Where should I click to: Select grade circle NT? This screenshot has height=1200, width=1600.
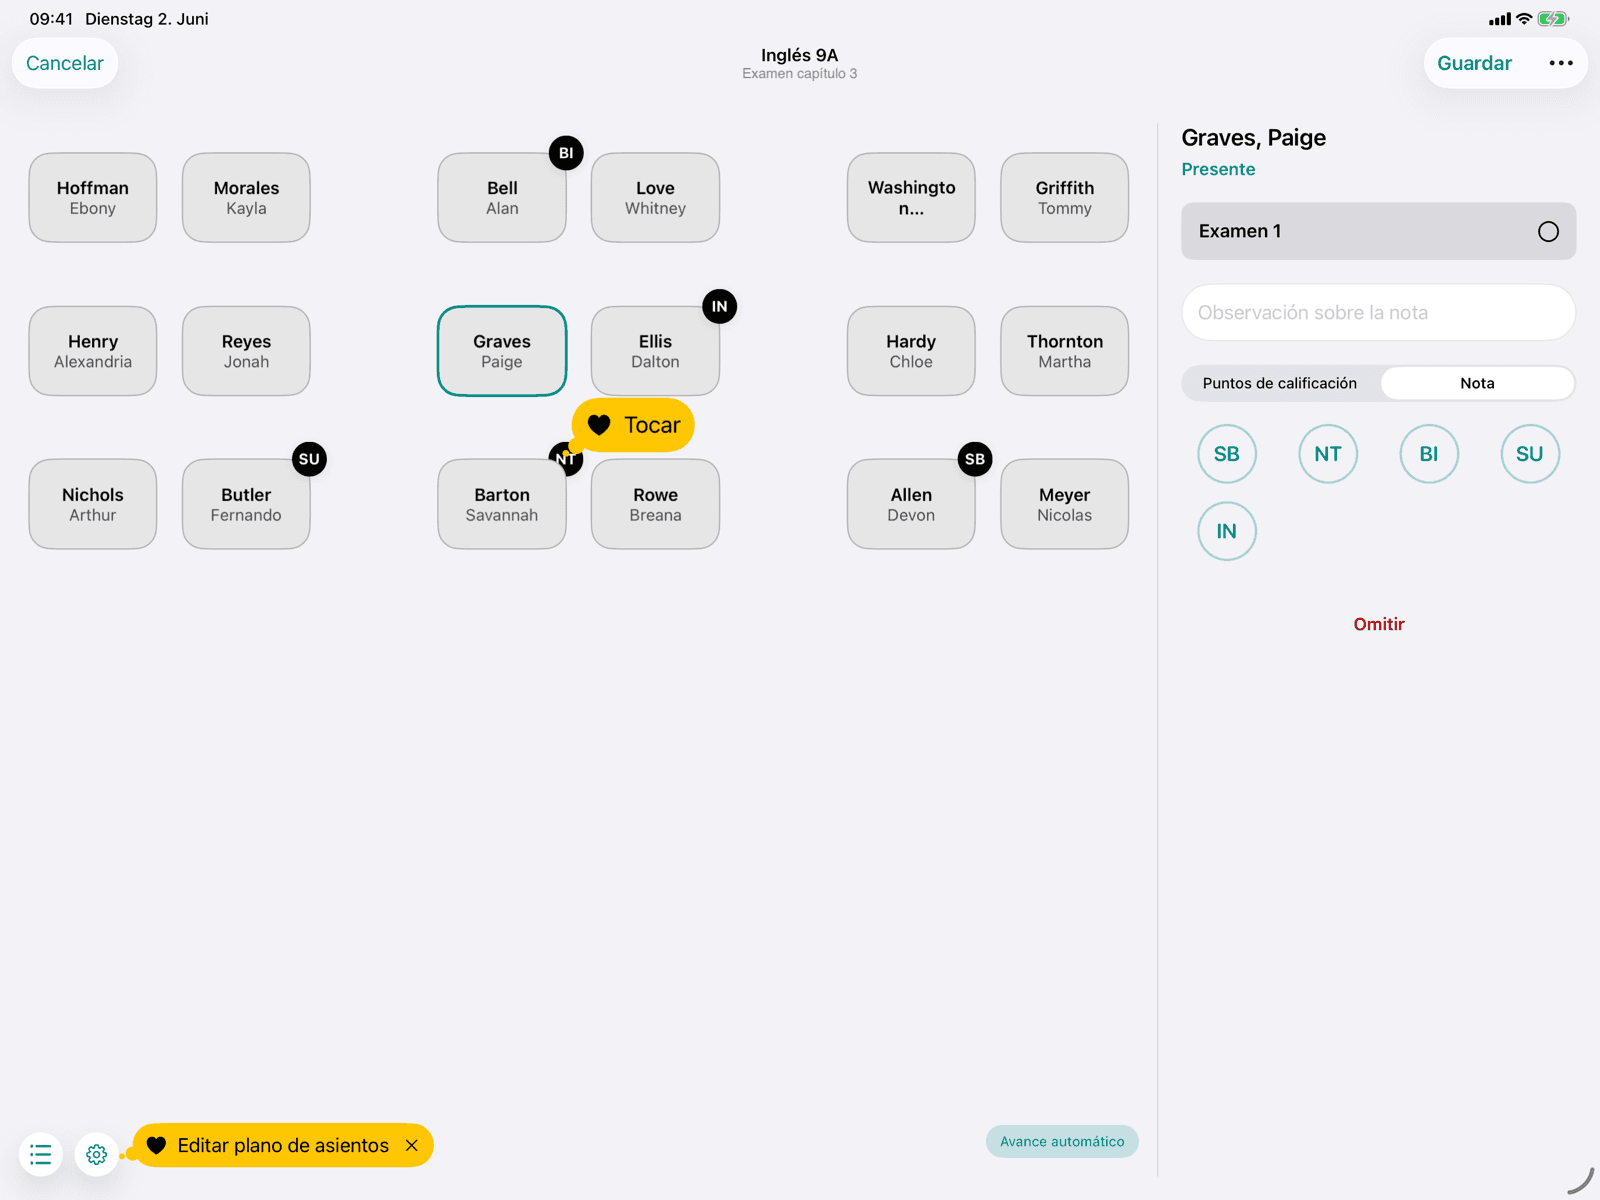[x=1328, y=454]
